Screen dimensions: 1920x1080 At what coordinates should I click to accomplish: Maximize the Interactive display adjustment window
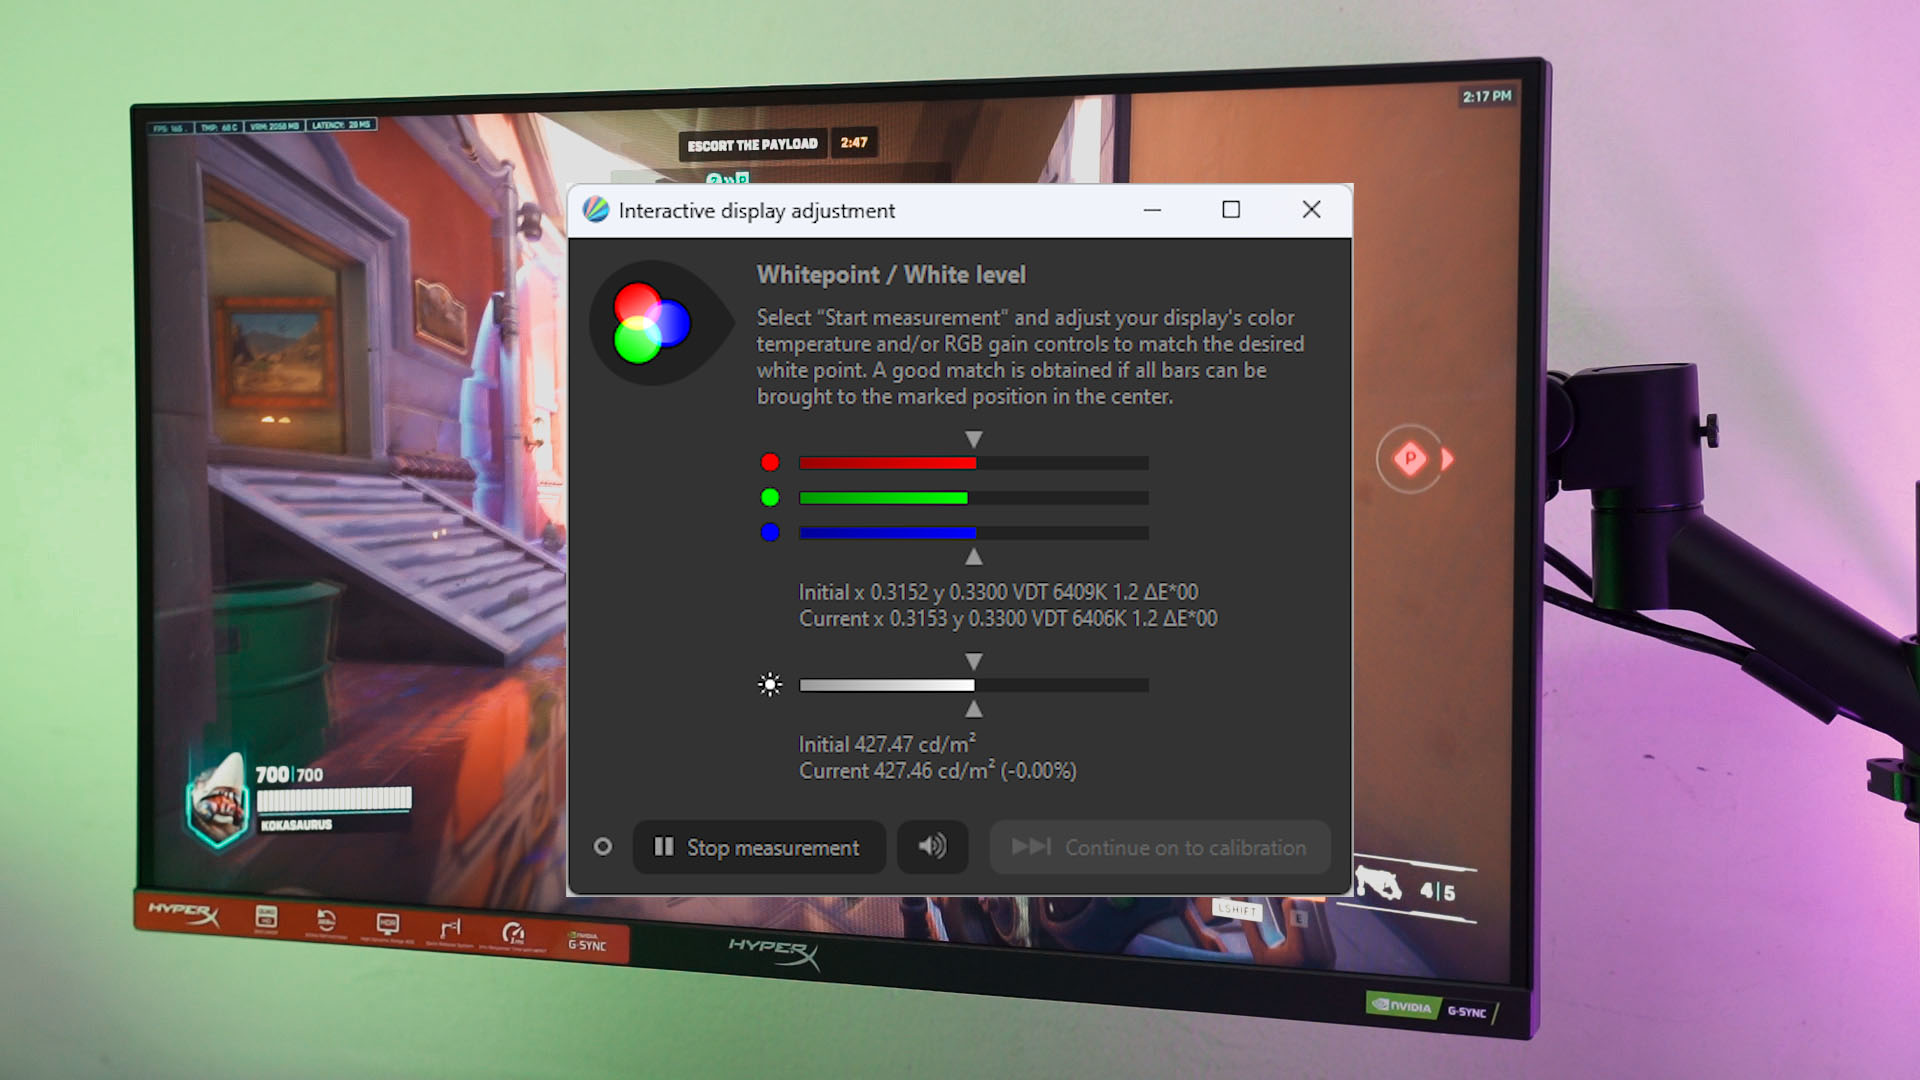click(1231, 210)
